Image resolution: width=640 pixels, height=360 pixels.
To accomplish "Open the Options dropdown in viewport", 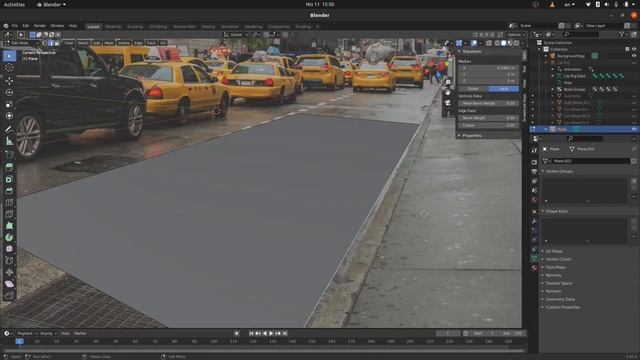I will pyautogui.click(x=516, y=35).
